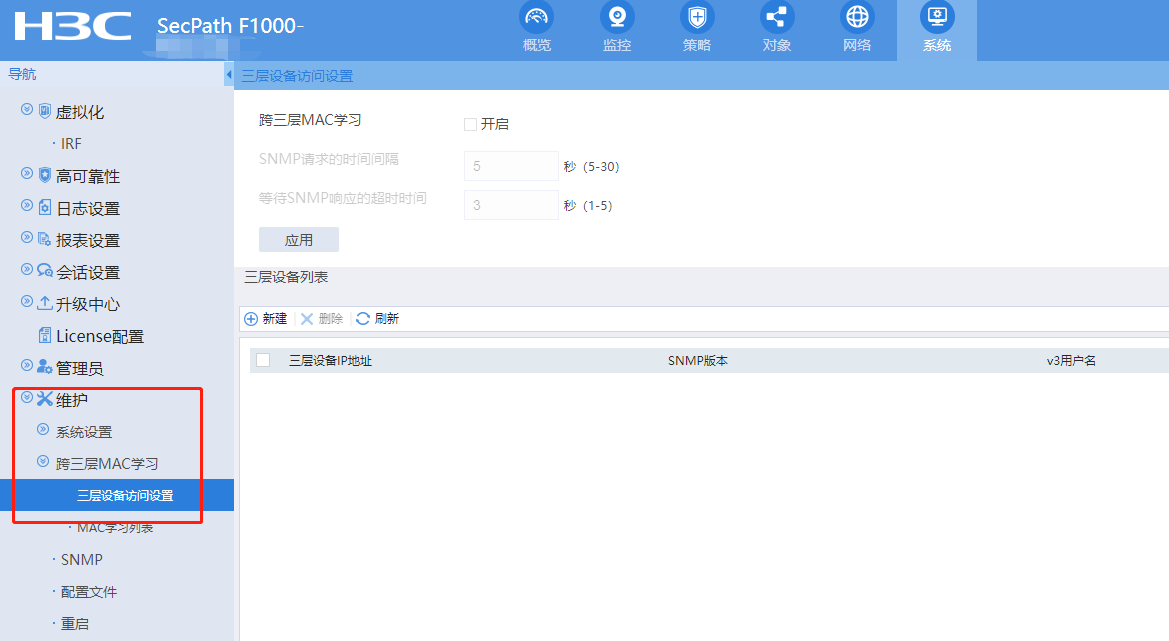Collapse the 维护 tree node
Viewport: 1169px width, 641px height.
click(x=27, y=397)
